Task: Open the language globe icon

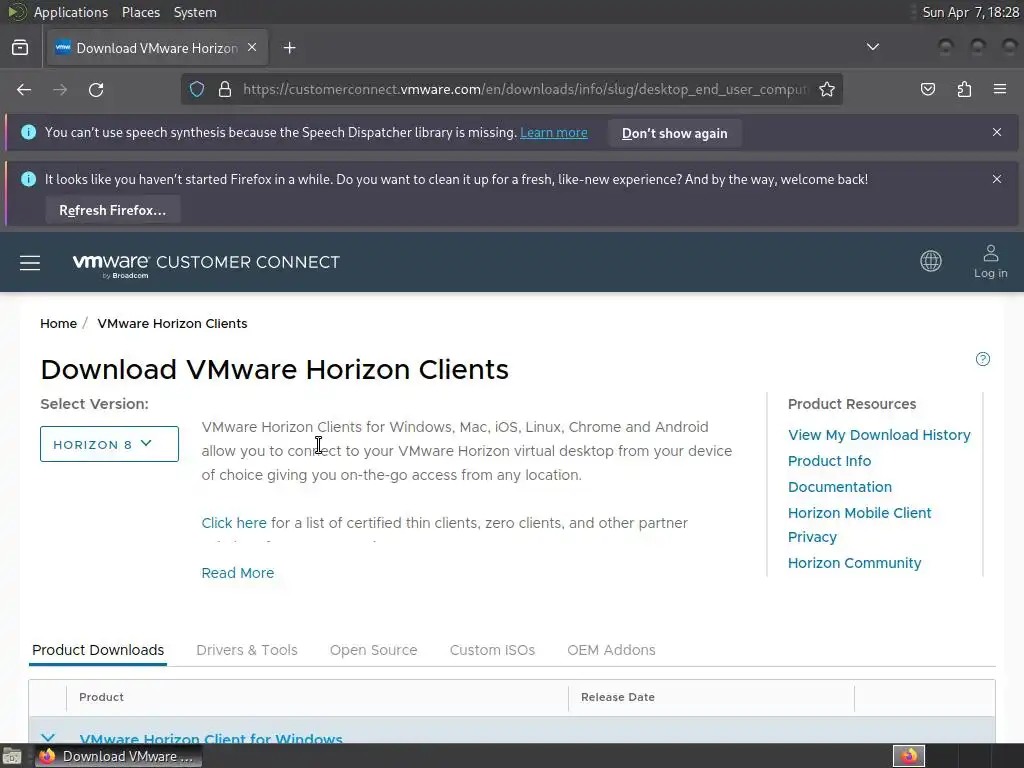Action: point(931,261)
